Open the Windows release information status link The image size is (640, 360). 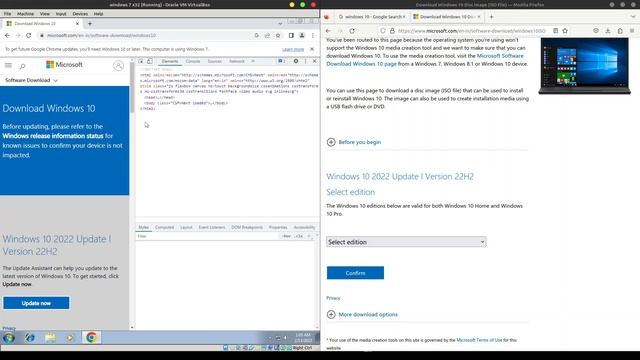click(53, 136)
